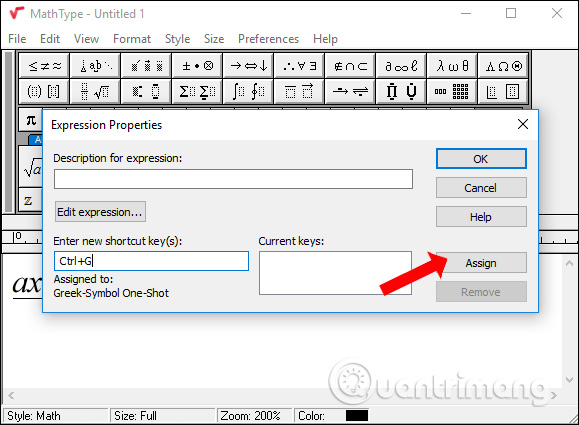Open the relational symbols palette (≤≠≈)

click(x=44, y=66)
